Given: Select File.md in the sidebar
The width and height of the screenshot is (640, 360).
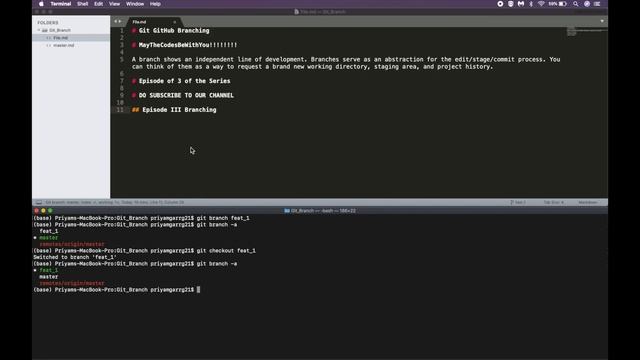Looking at the screenshot, I should click(60, 38).
